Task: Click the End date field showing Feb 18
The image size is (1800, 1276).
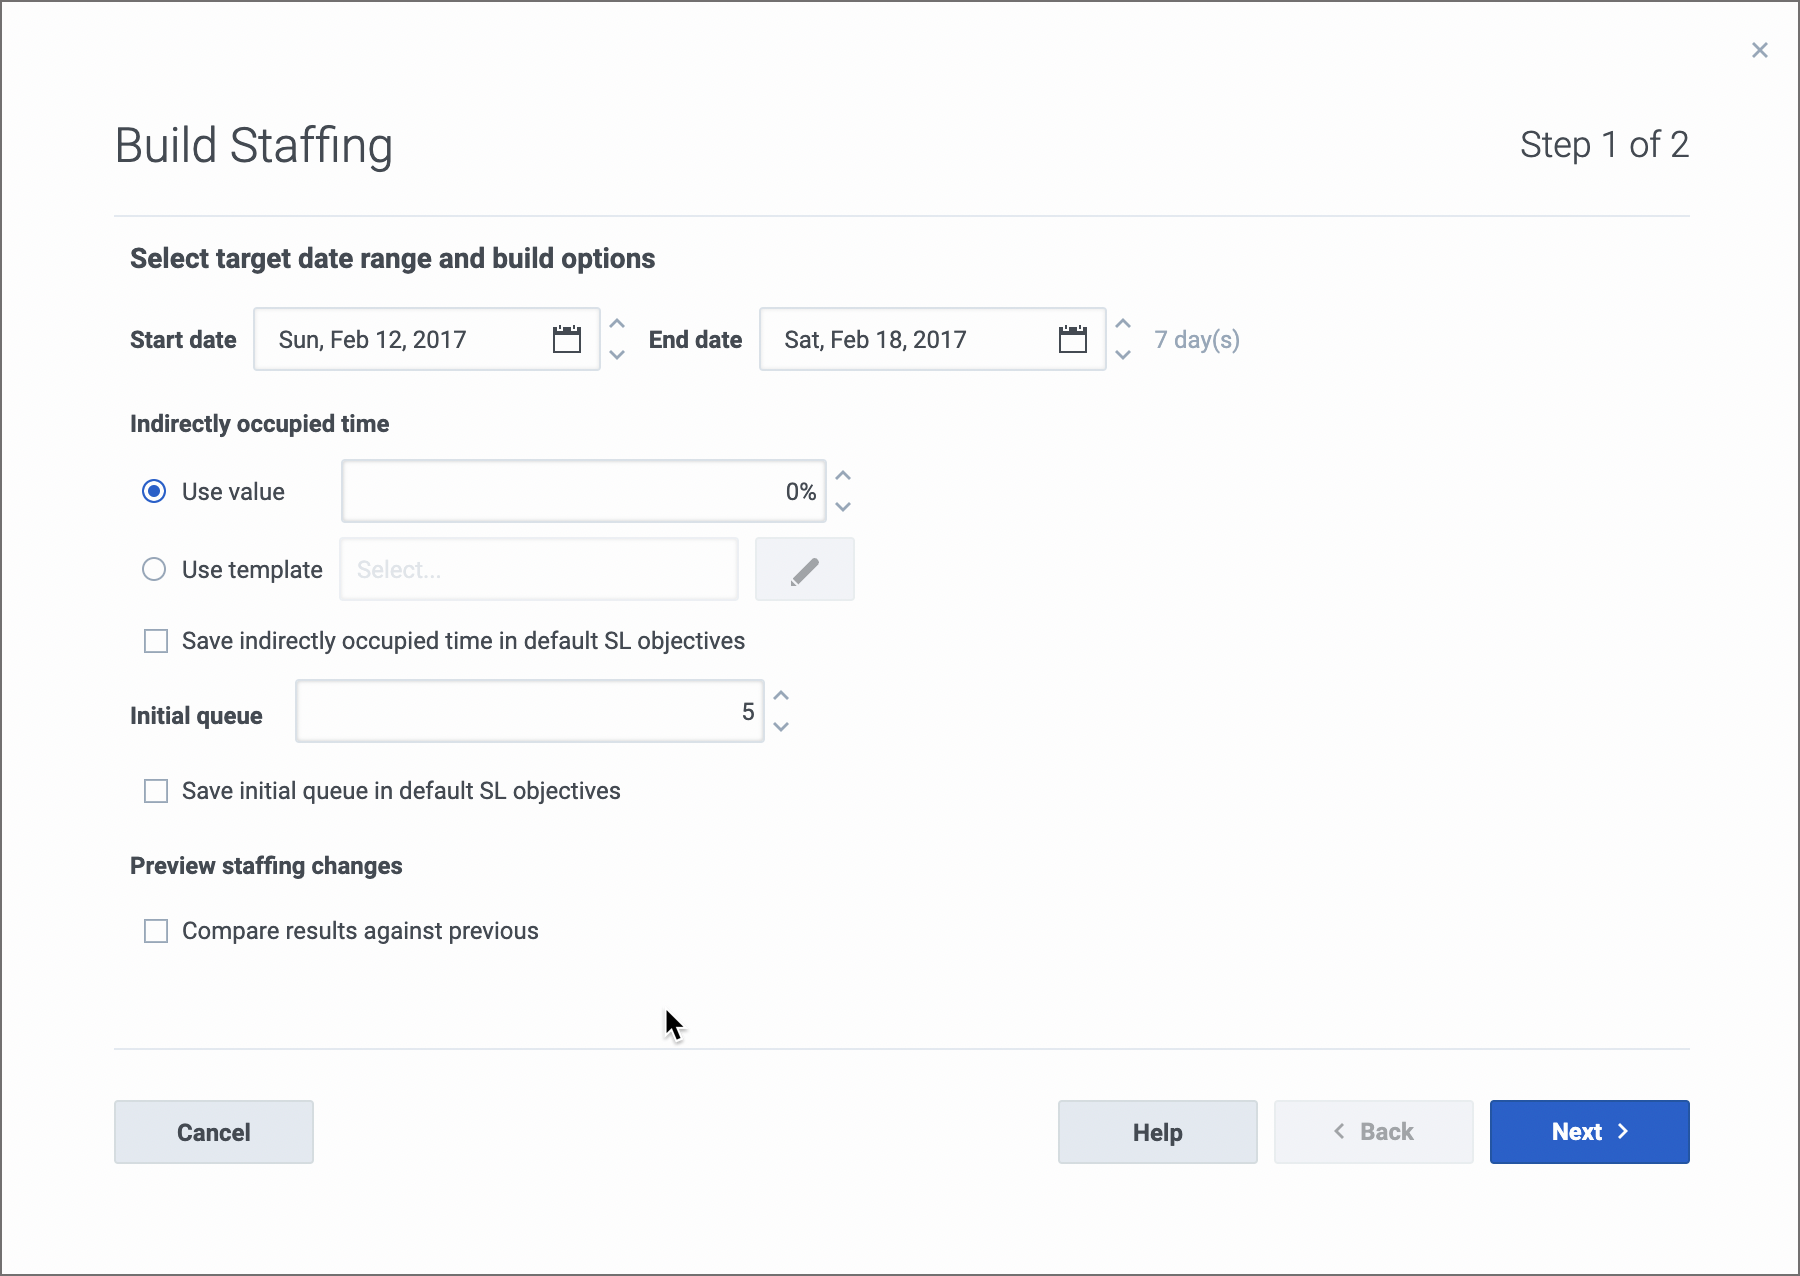Action: tap(933, 339)
